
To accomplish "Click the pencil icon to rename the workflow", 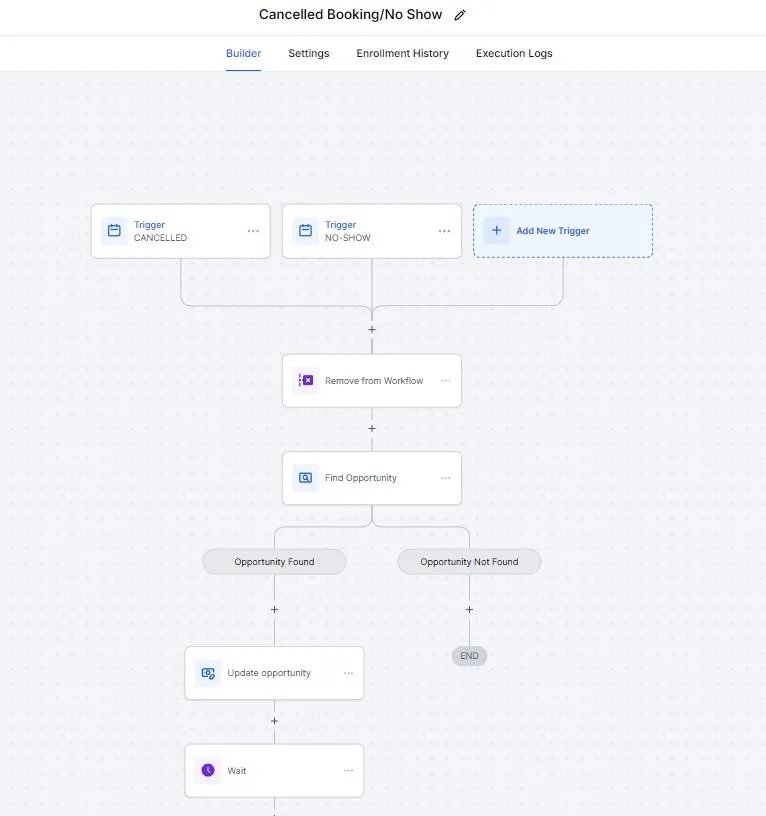I will click(x=458, y=15).
